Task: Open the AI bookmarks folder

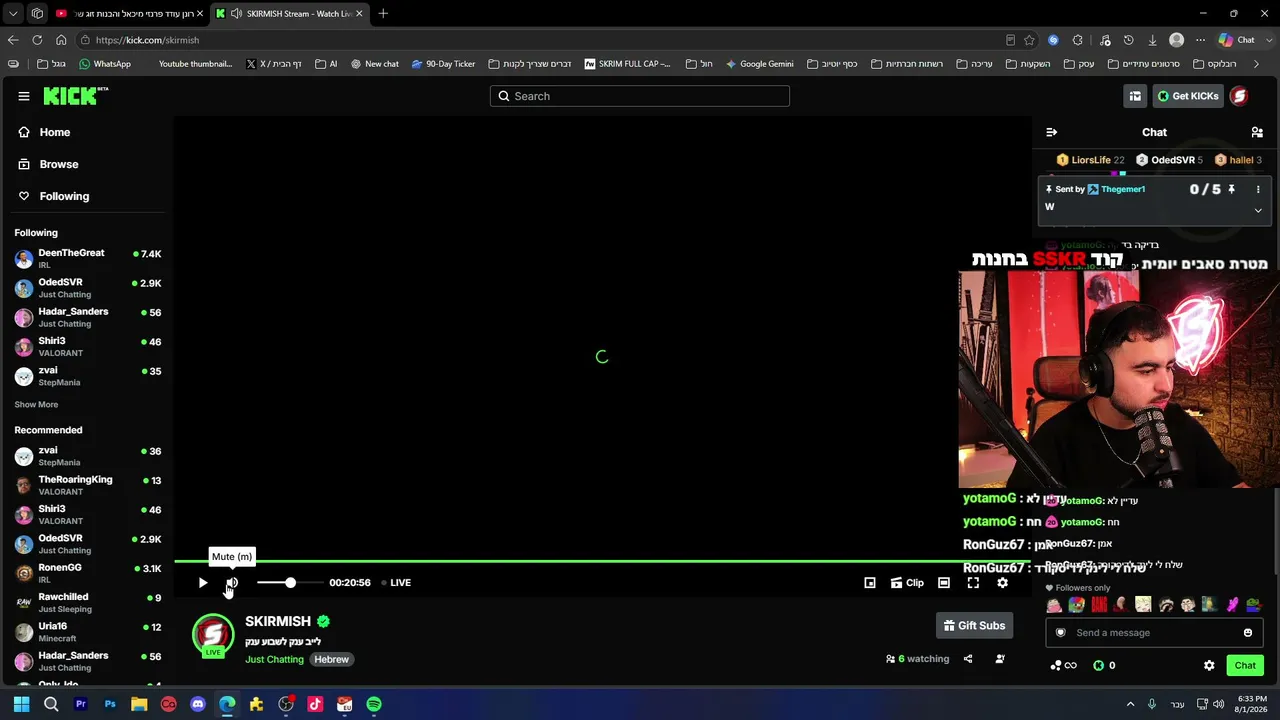Action: (326, 64)
